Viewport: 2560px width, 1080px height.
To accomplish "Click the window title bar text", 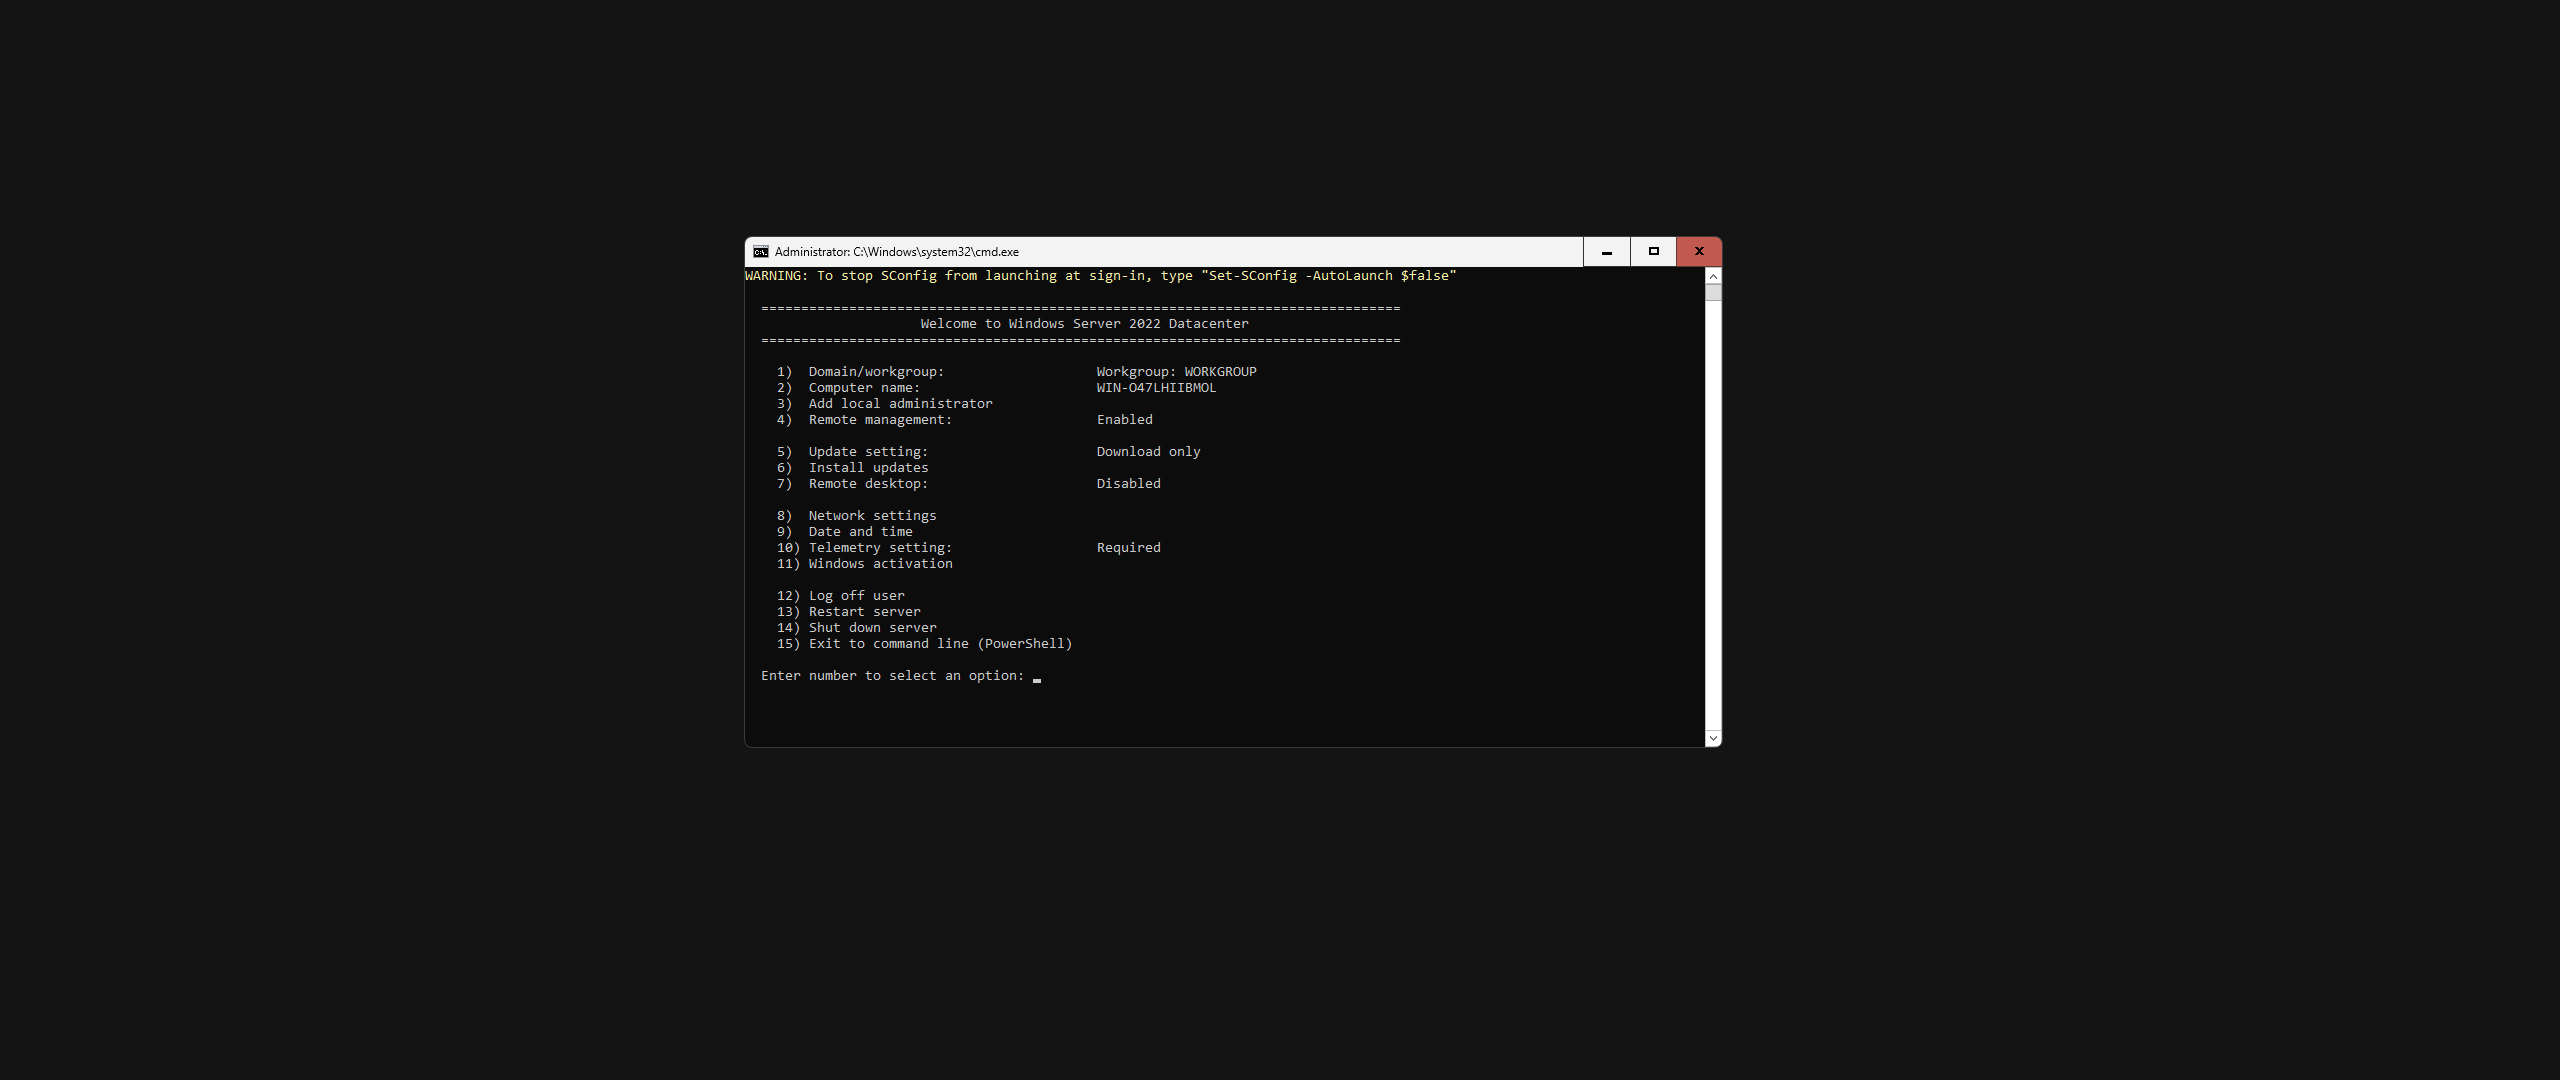I will click(896, 252).
